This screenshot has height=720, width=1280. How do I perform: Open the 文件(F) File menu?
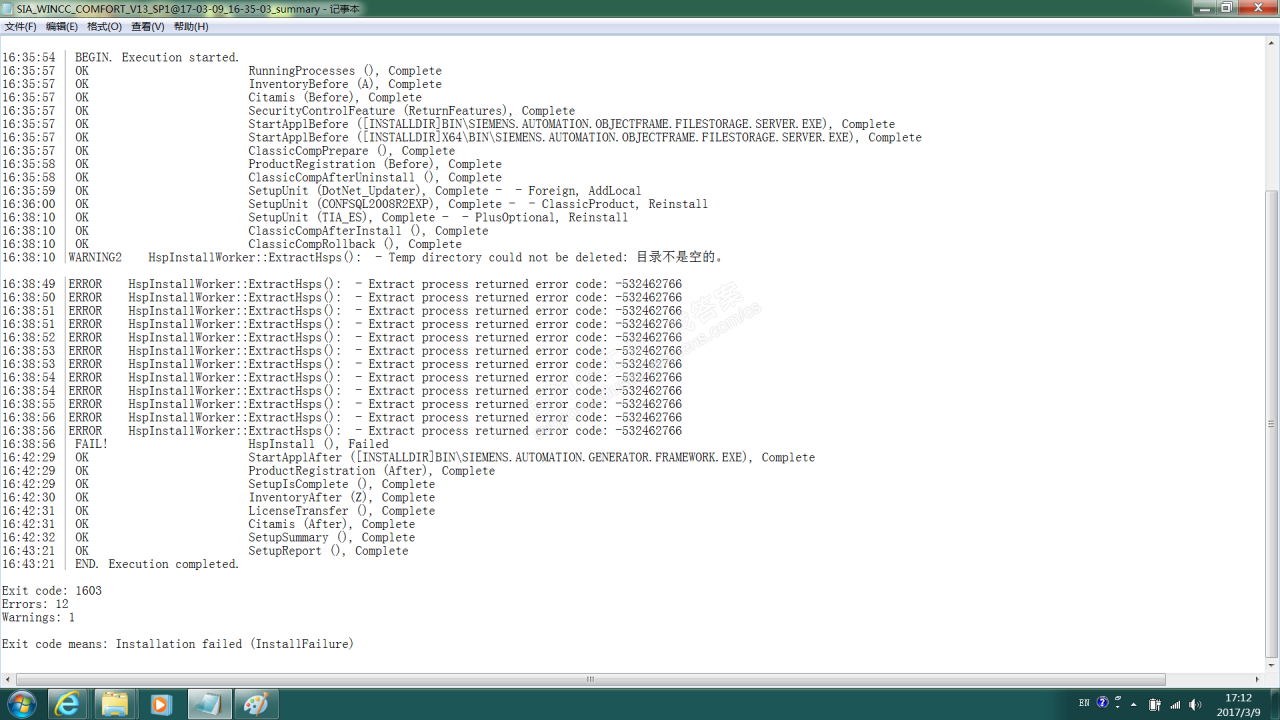coord(20,27)
